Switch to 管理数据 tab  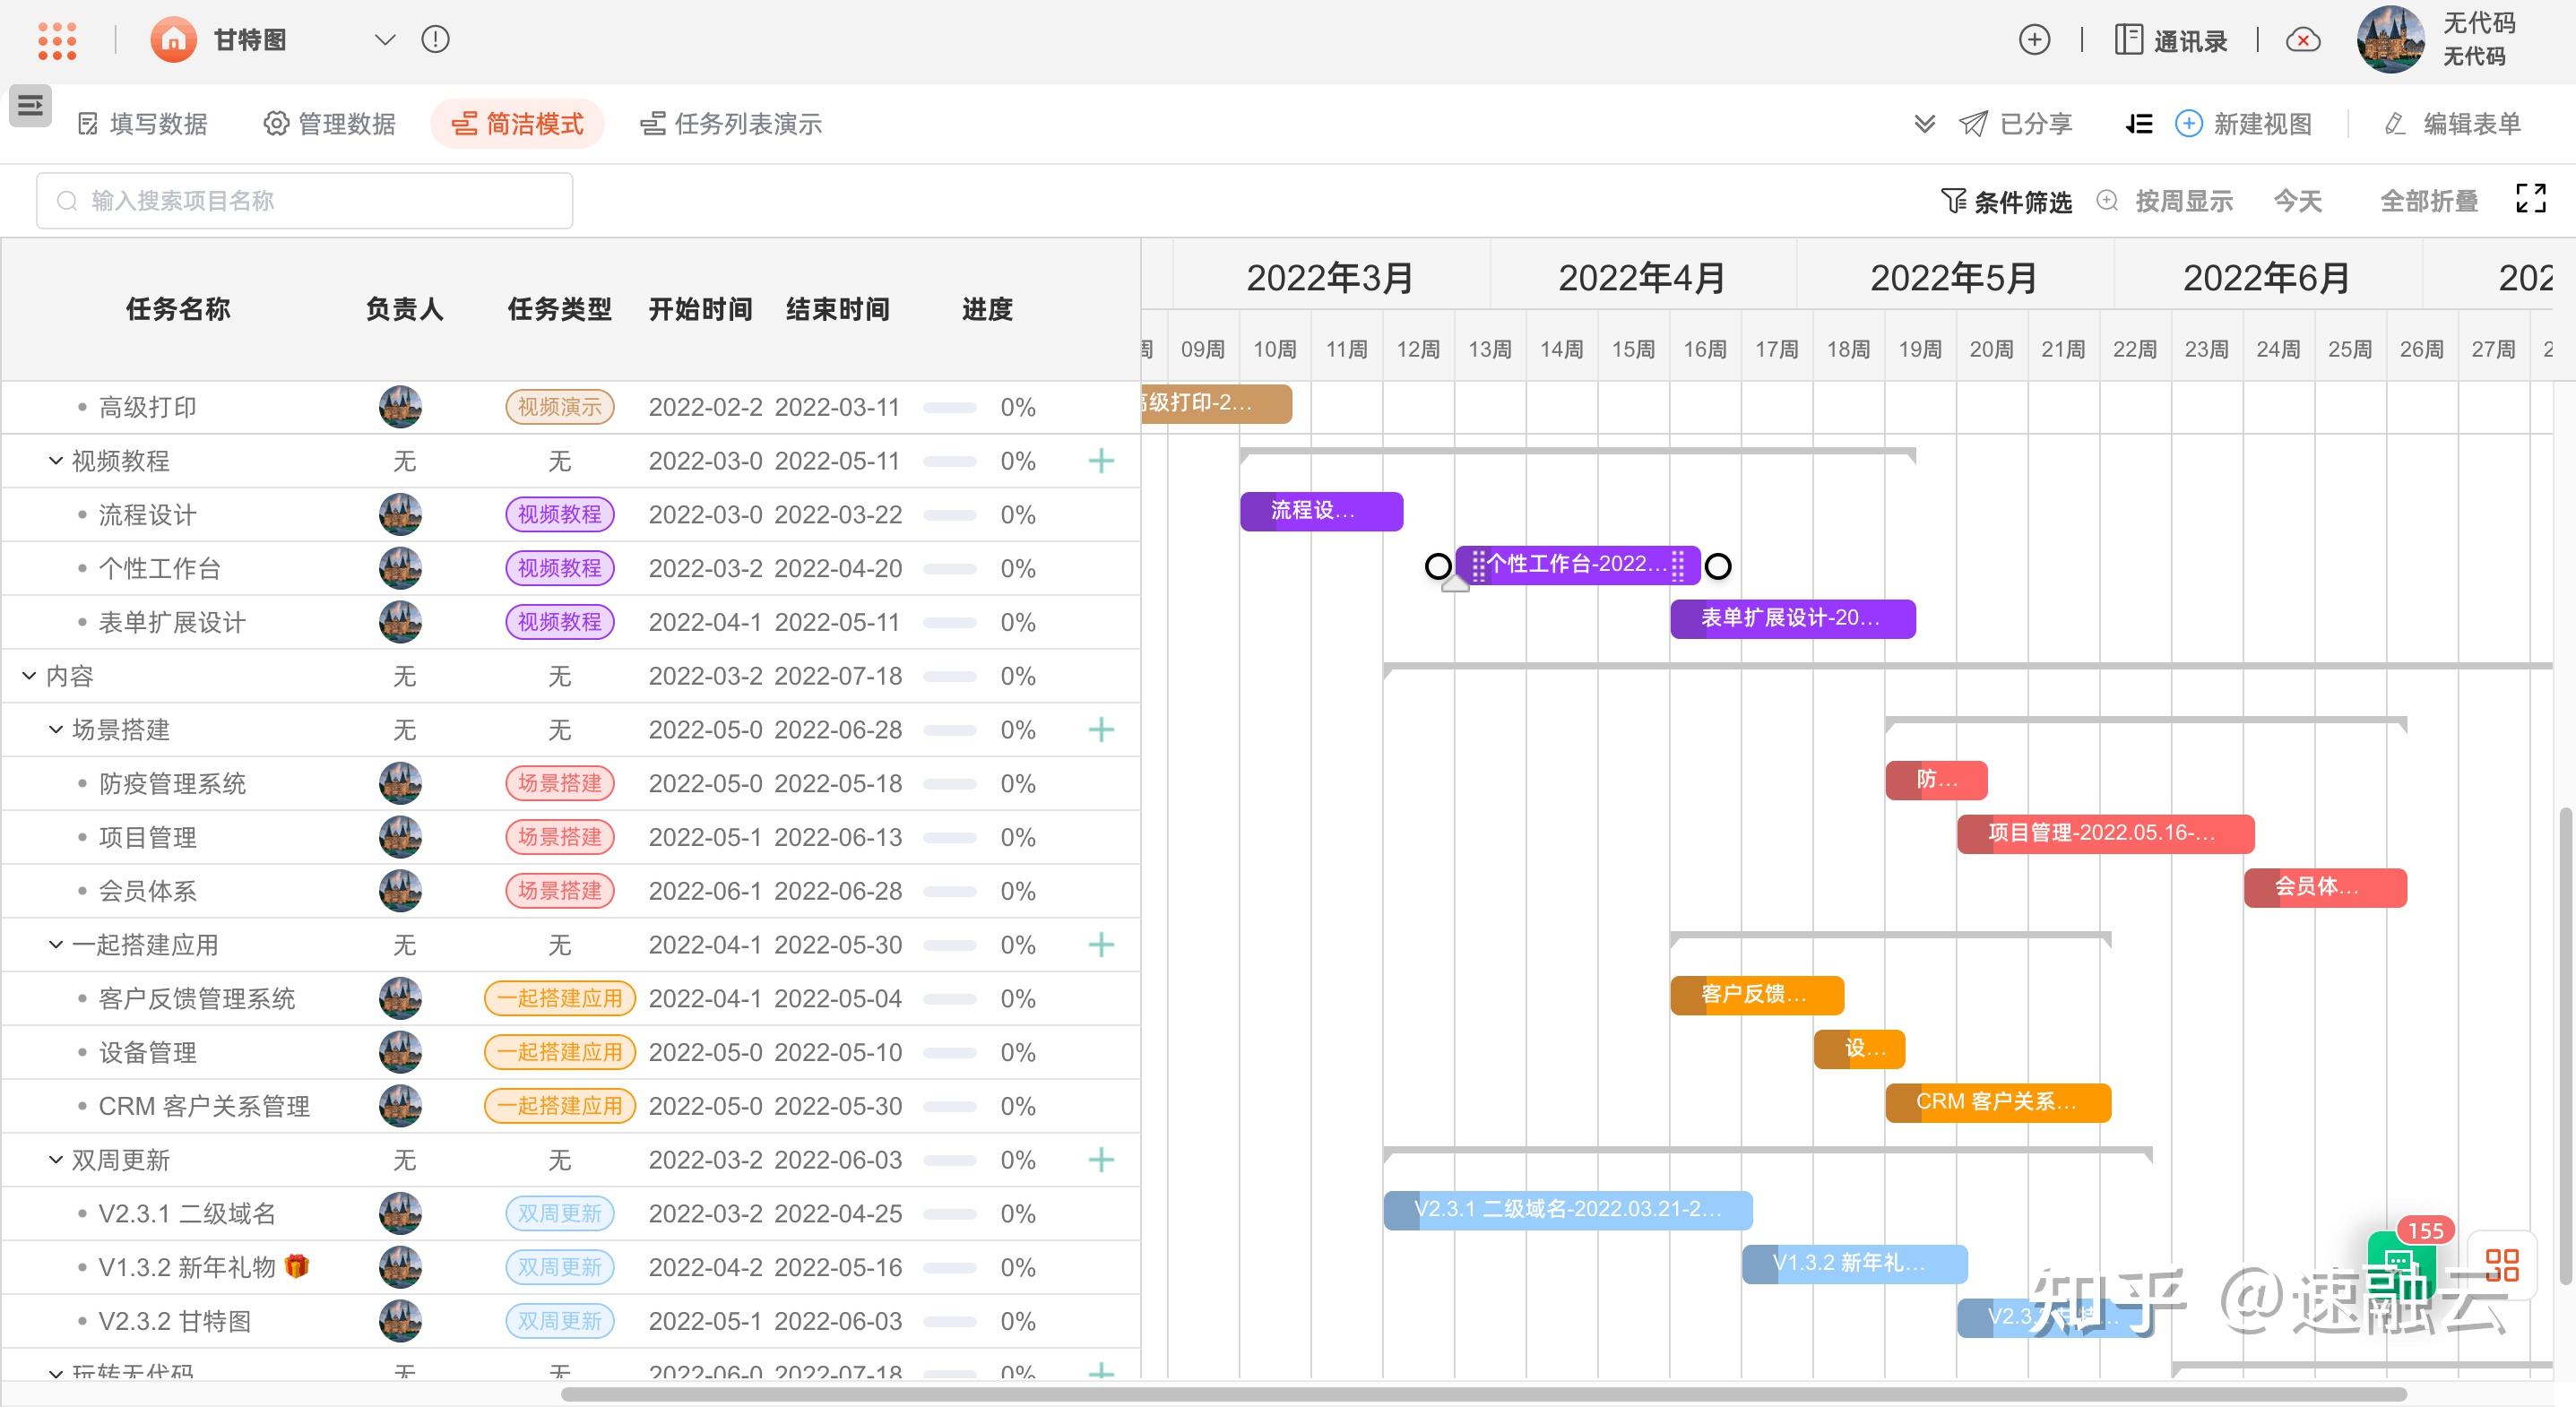330,124
